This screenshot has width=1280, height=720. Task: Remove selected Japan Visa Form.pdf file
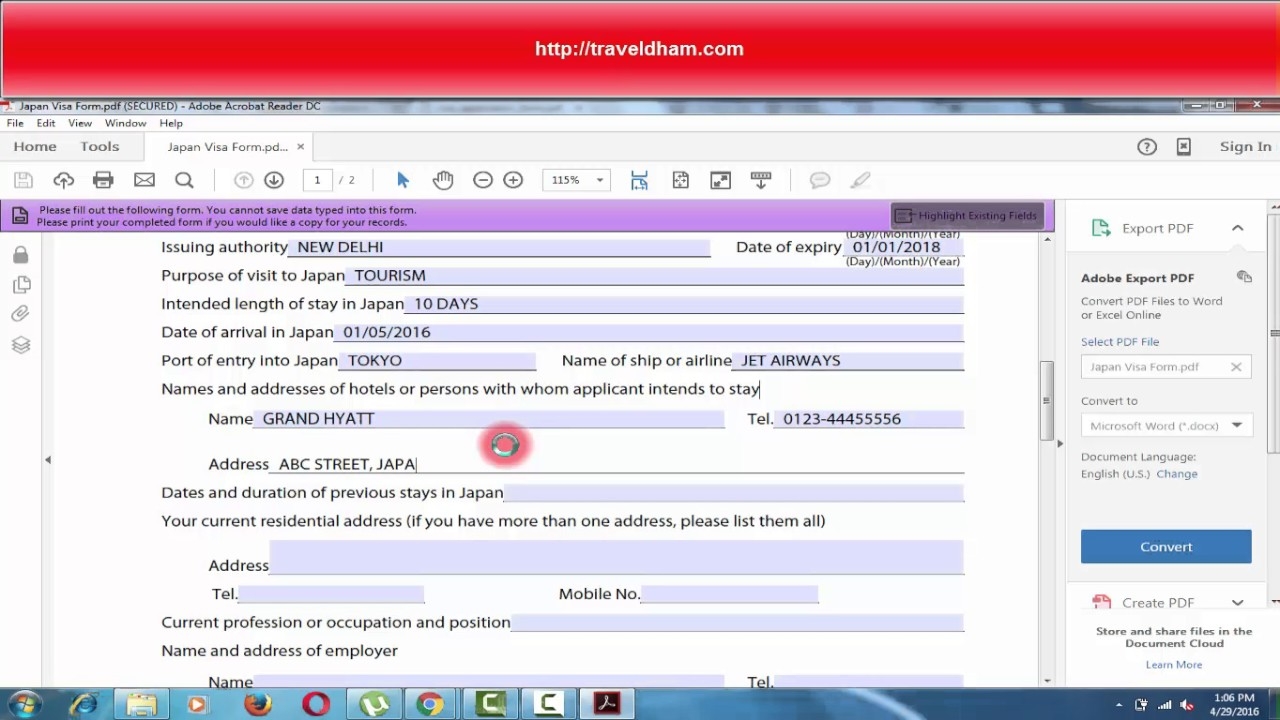[1236, 367]
